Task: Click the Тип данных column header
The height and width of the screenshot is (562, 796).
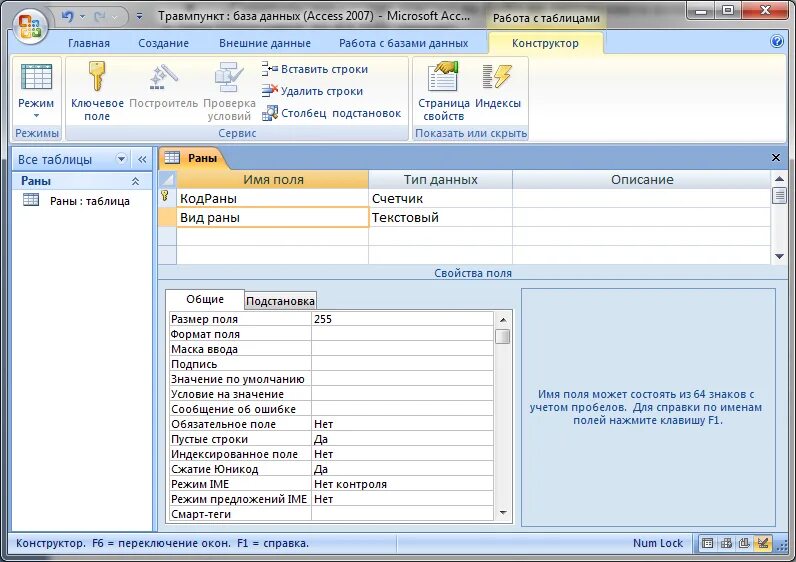Action: pyautogui.click(x=440, y=179)
